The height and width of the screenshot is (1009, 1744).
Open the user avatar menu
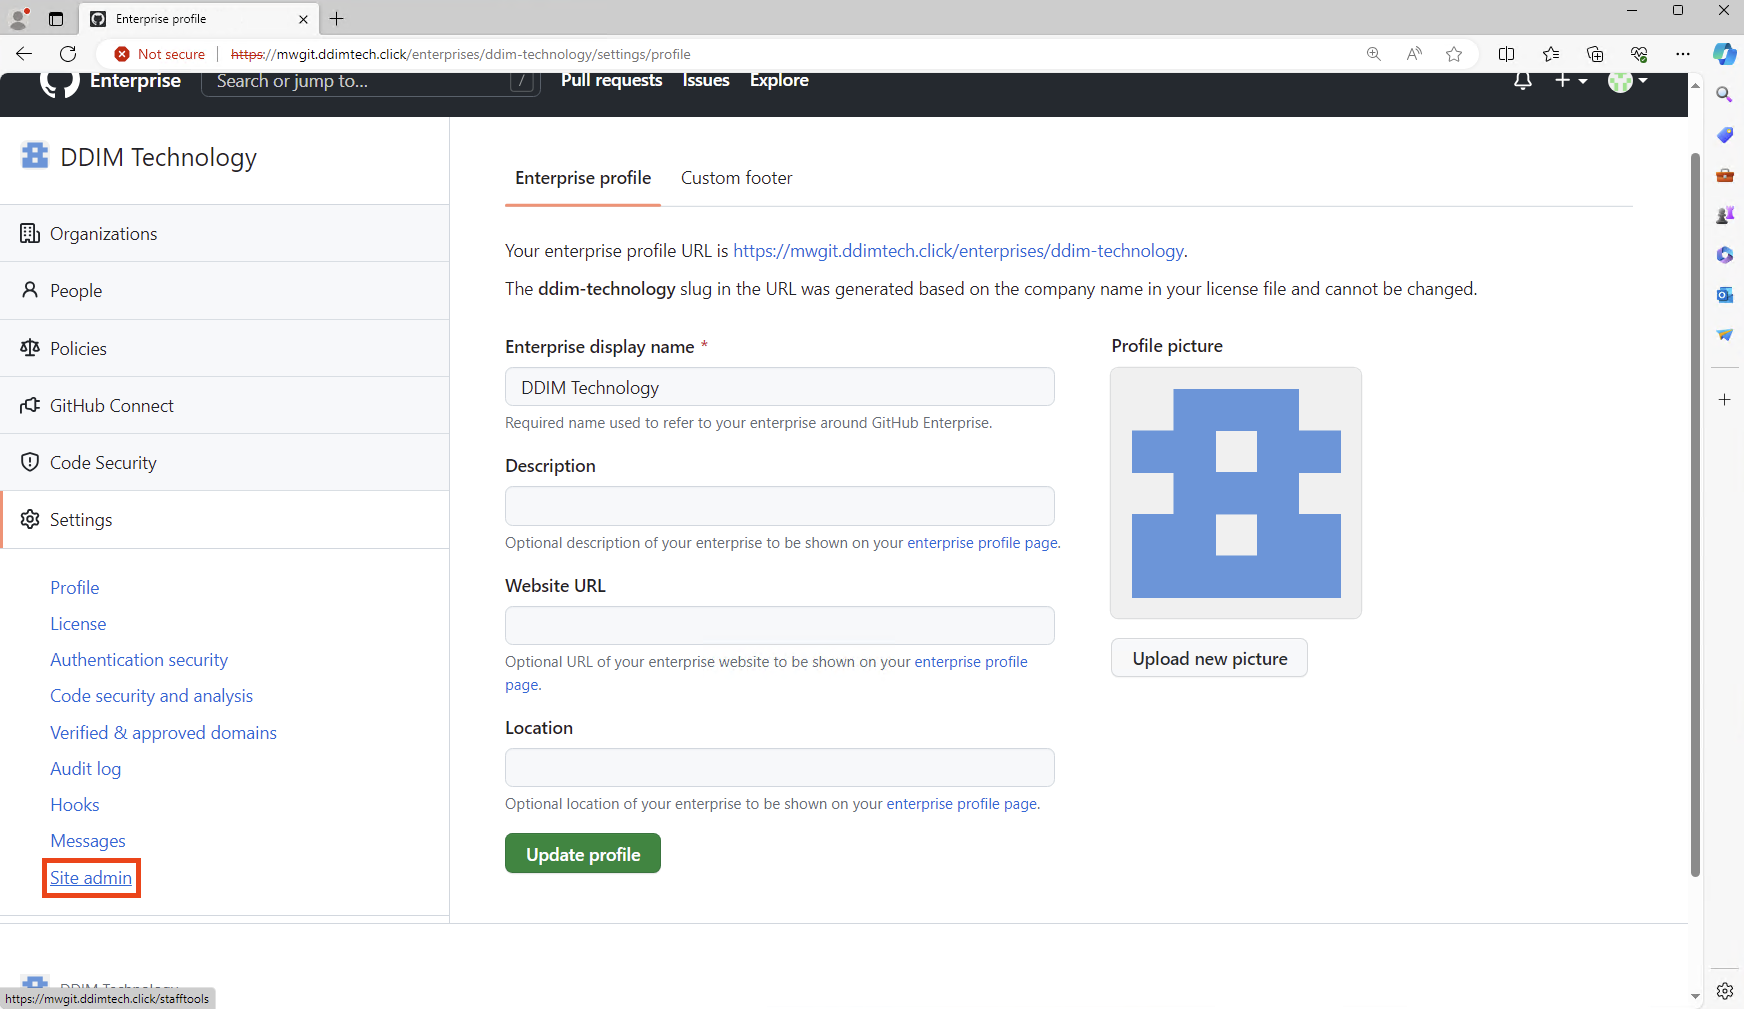[1627, 81]
